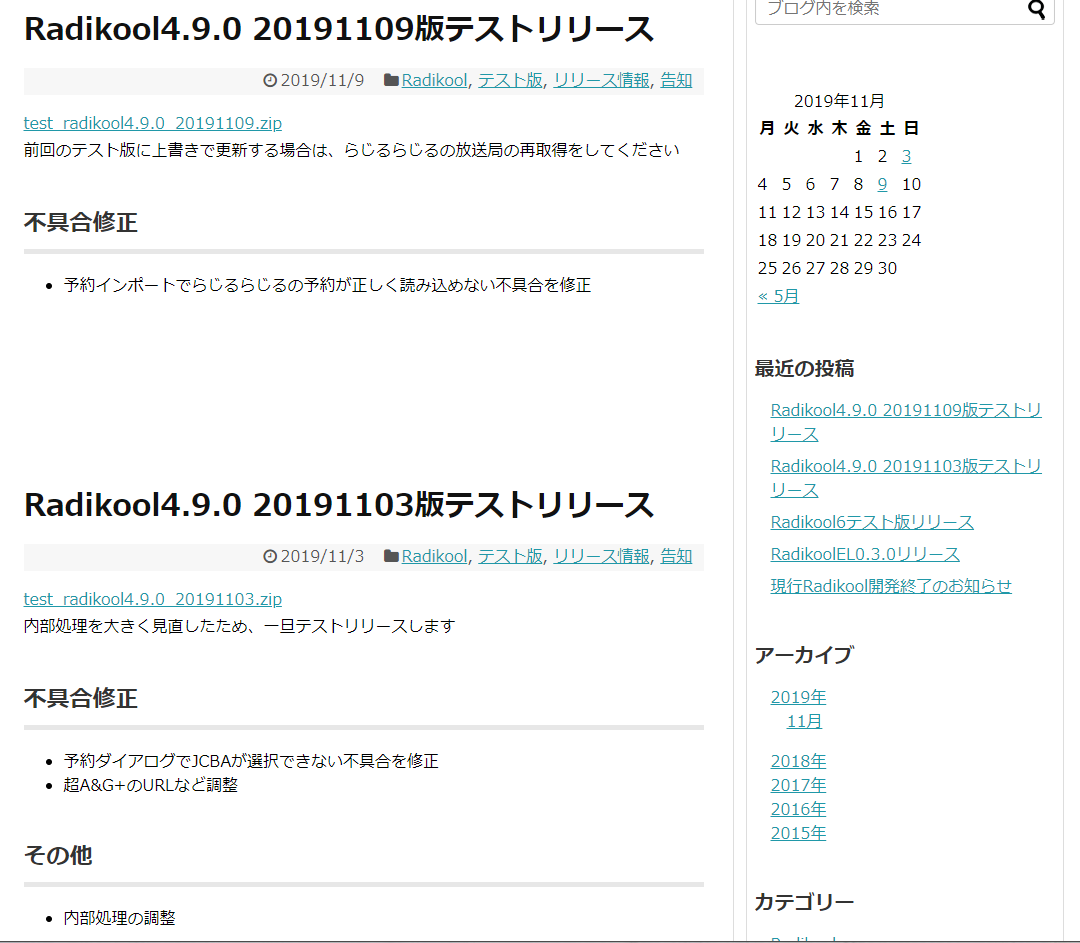Click the 不具合修正 heading in the 20191109 post
This screenshot has width=1080, height=943.
tap(81, 222)
